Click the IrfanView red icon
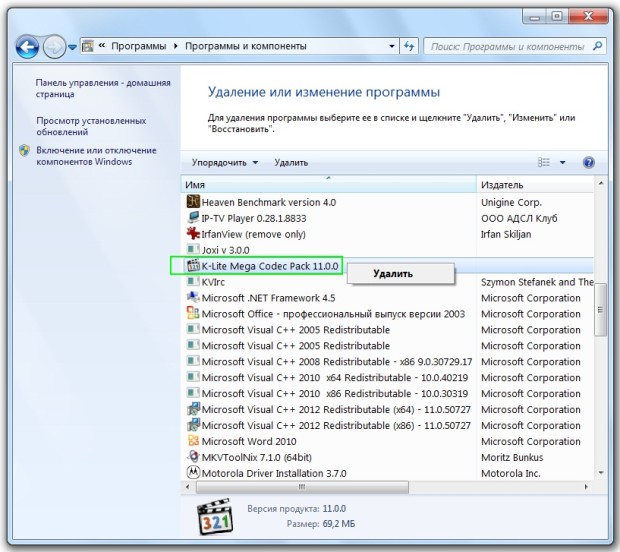Viewport: 620px width, 552px height. tap(193, 233)
